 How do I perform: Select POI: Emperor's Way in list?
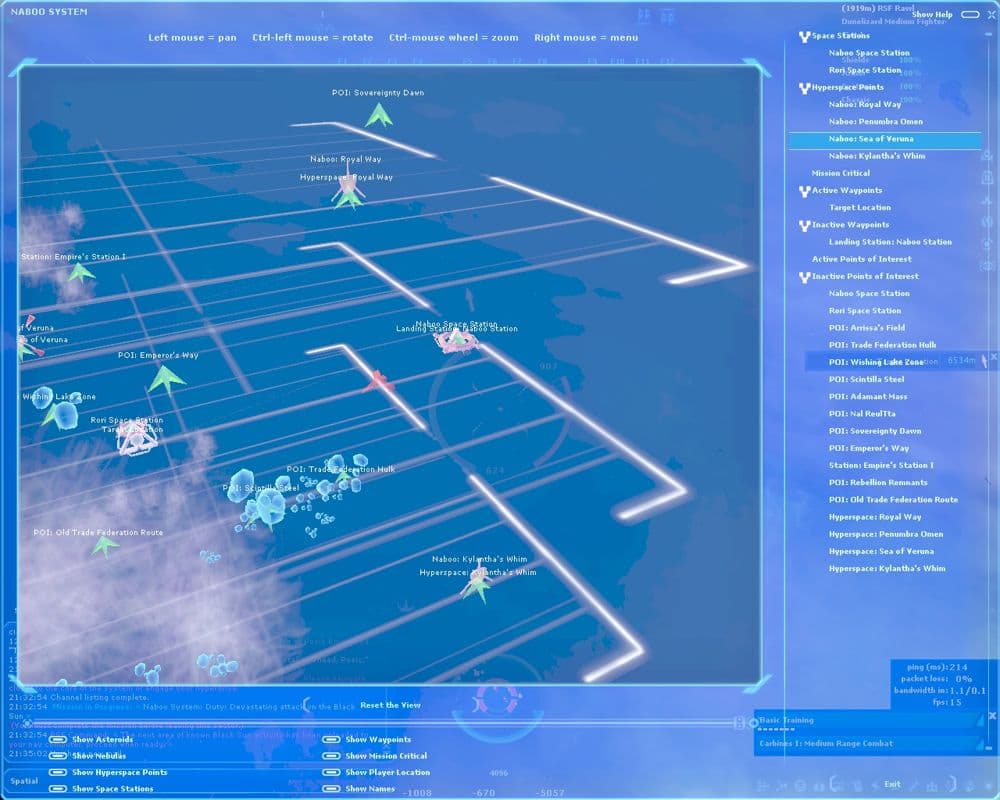[x=869, y=448]
